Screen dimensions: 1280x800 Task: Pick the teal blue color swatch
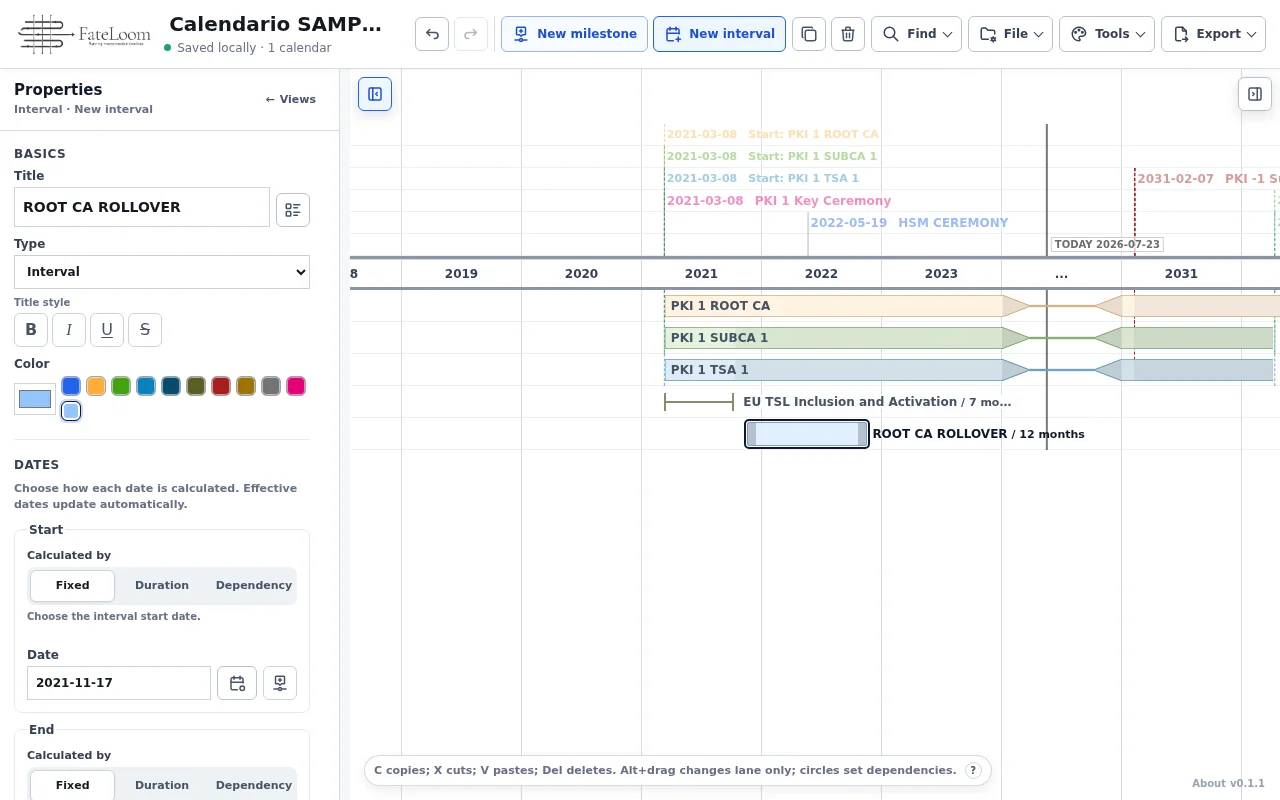146,386
